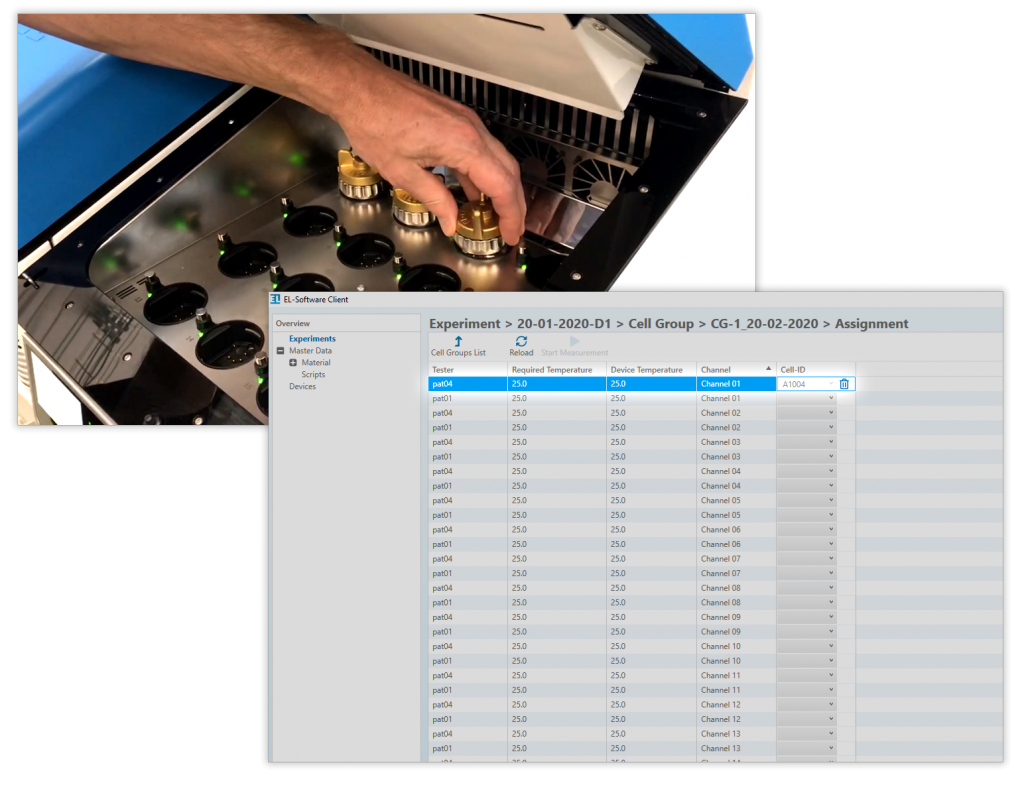Click the Assignment breadcrumb item
The height and width of the screenshot is (785, 1024).
874,323
